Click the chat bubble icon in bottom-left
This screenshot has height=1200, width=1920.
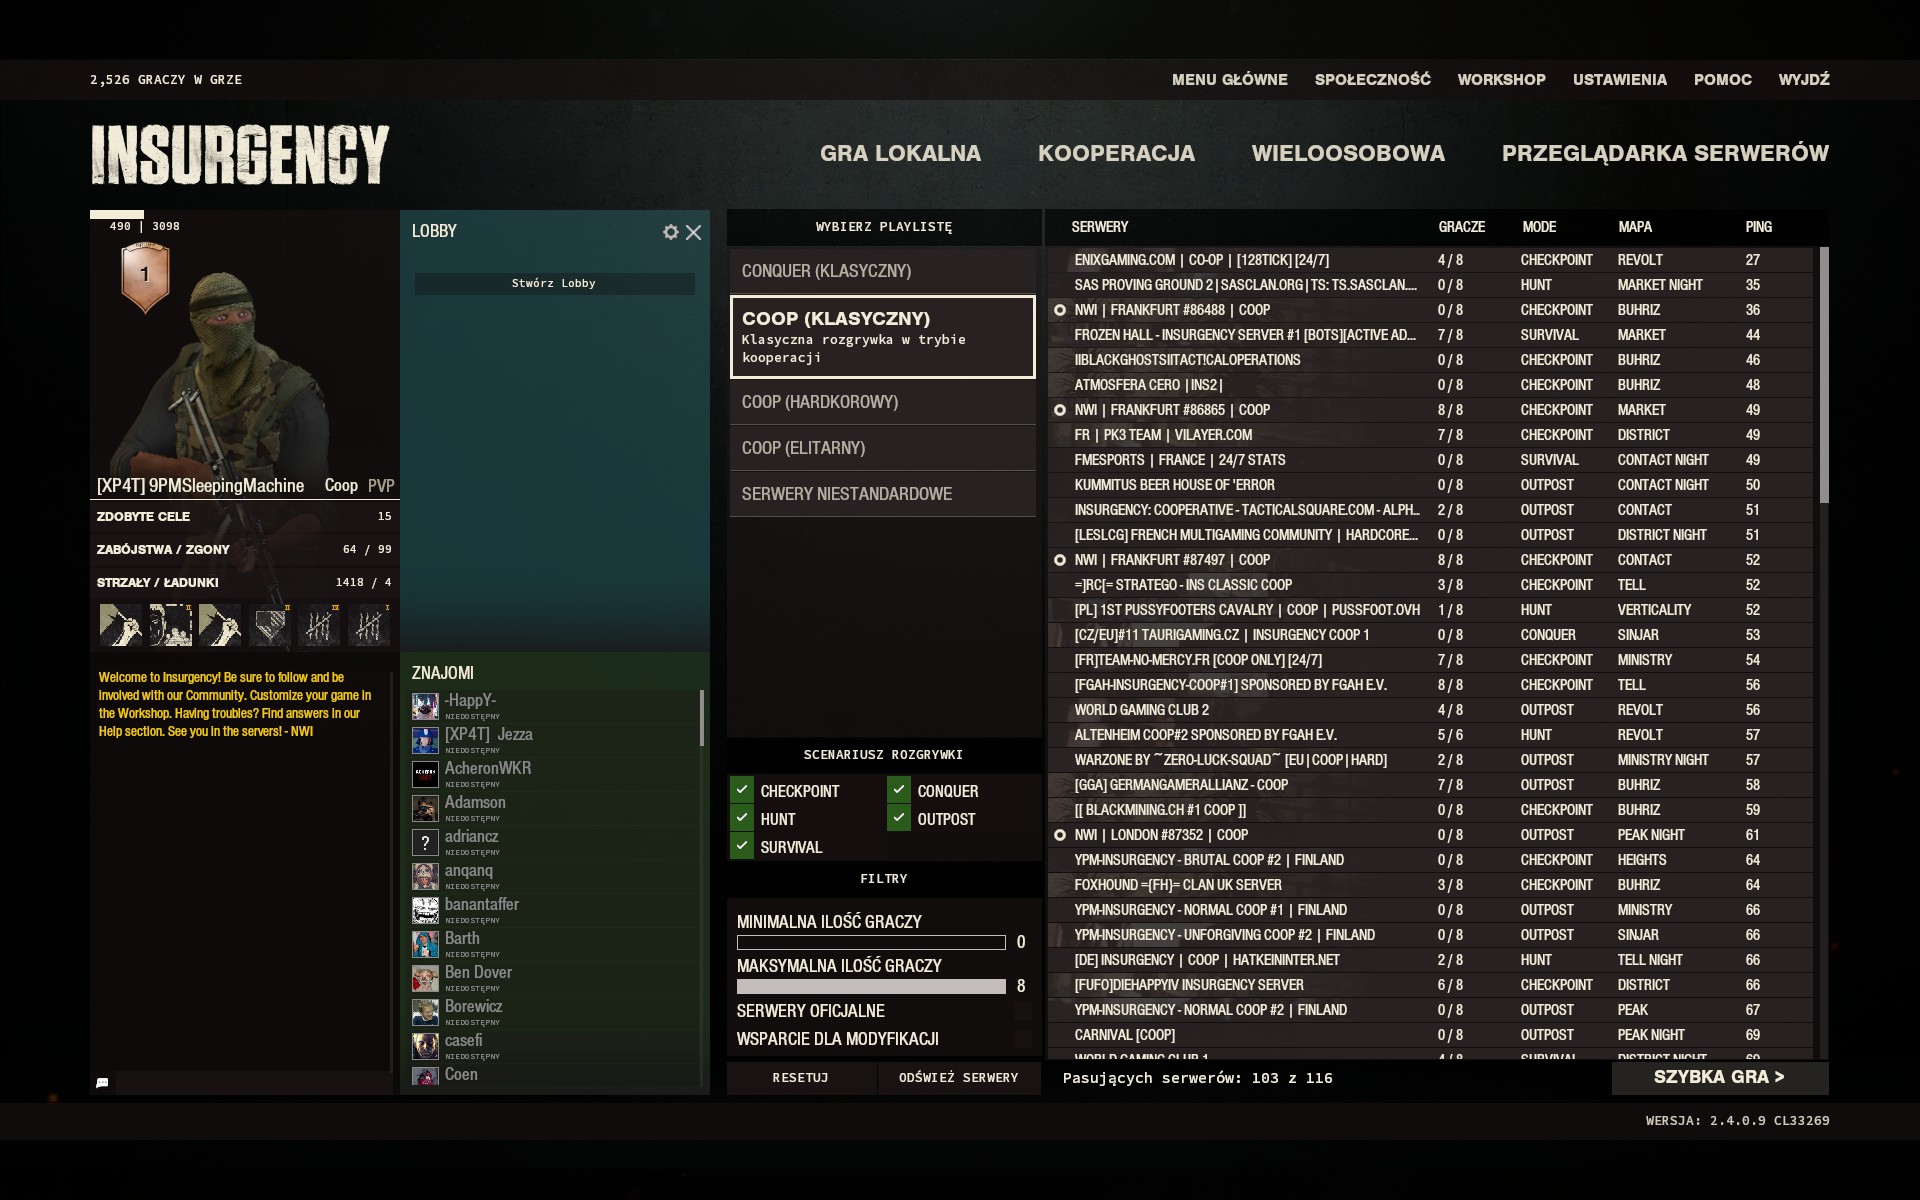pyautogui.click(x=102, y=1082)
